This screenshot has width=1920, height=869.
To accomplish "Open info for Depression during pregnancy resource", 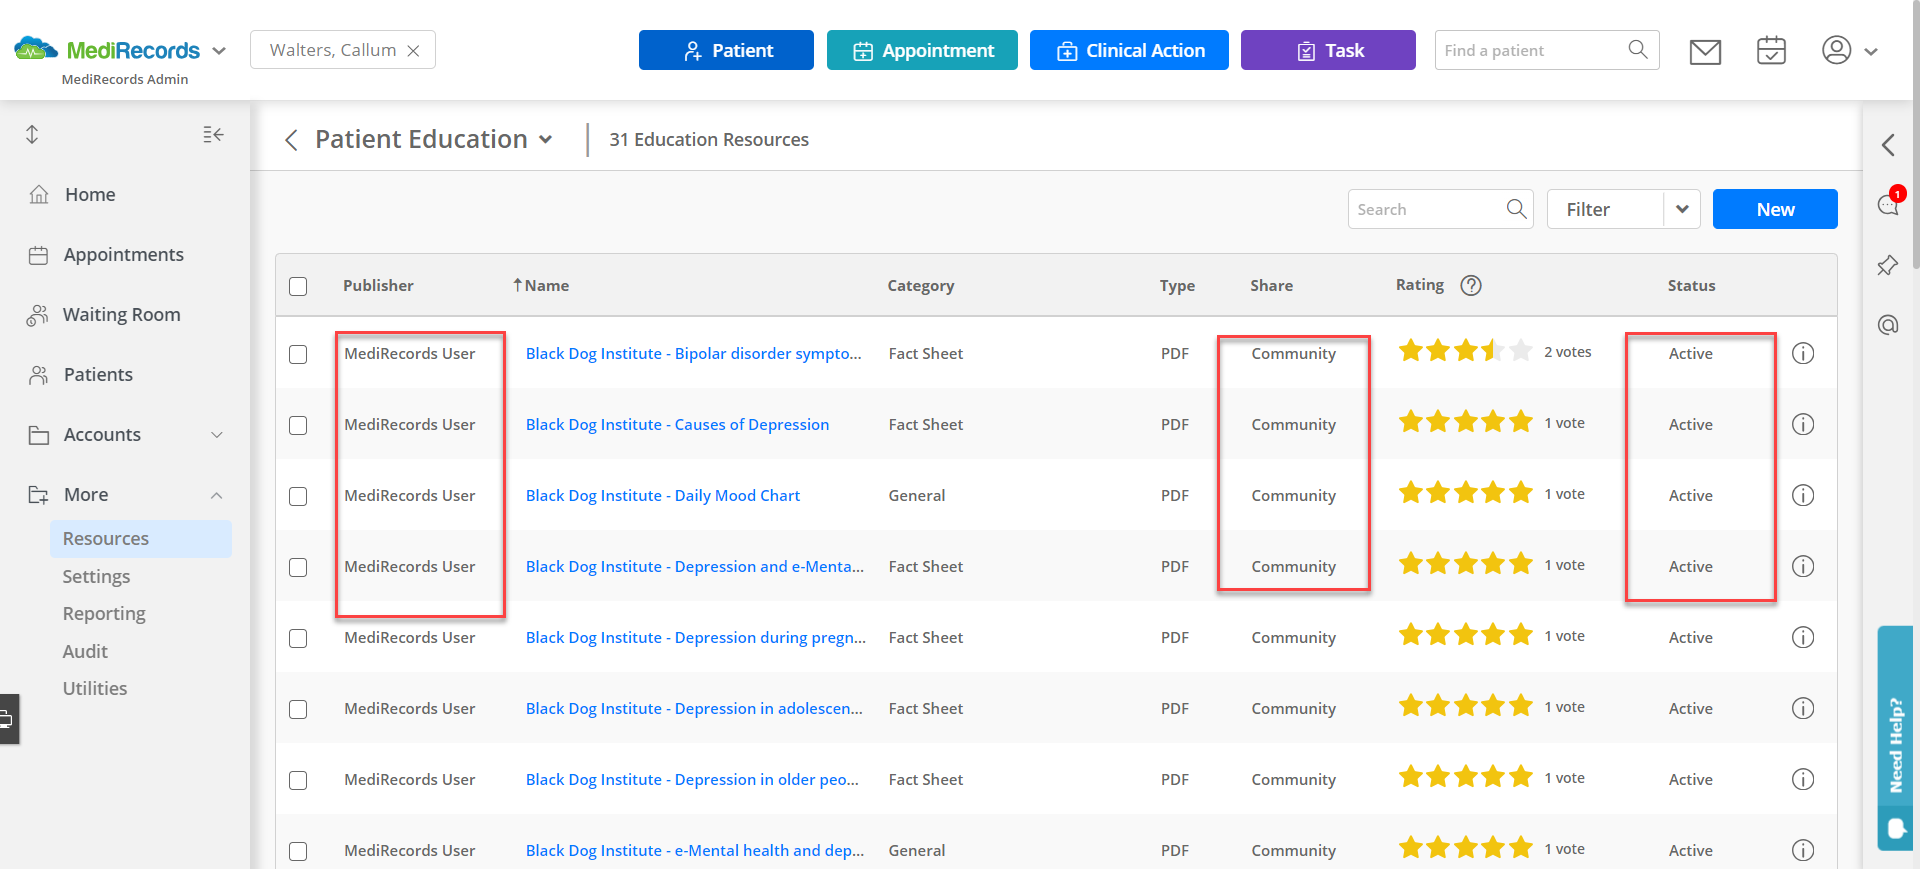I will (x=1803, y=637).
